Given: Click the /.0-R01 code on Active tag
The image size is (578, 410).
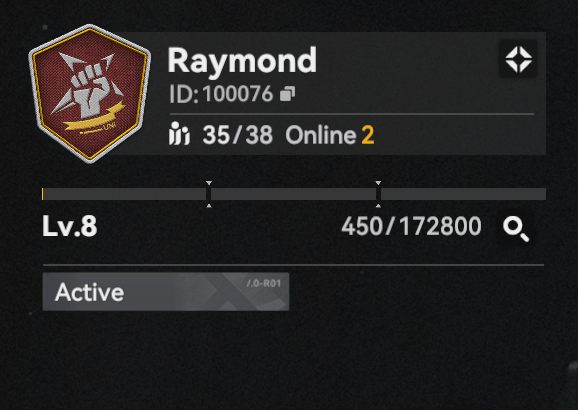Looking at the screenshot, I should [264, 284].
